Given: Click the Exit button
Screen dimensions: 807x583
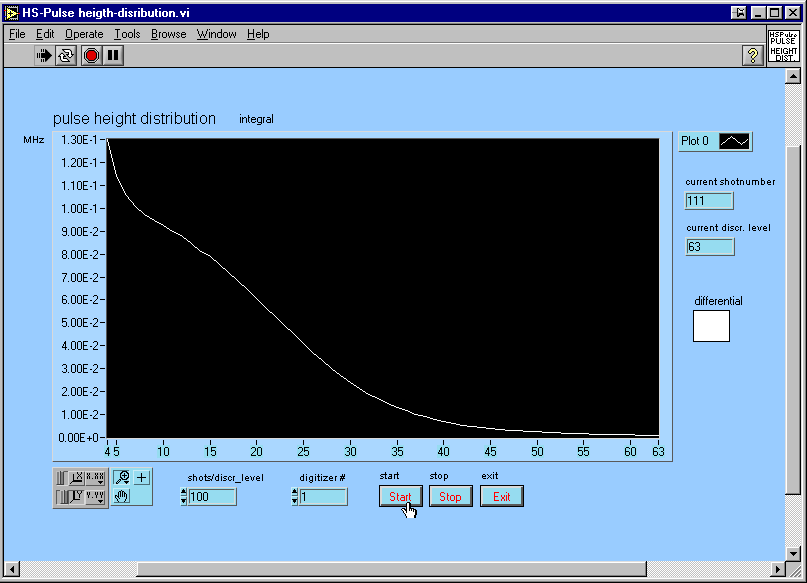Looking at the screenshot, I should (502, 497).
